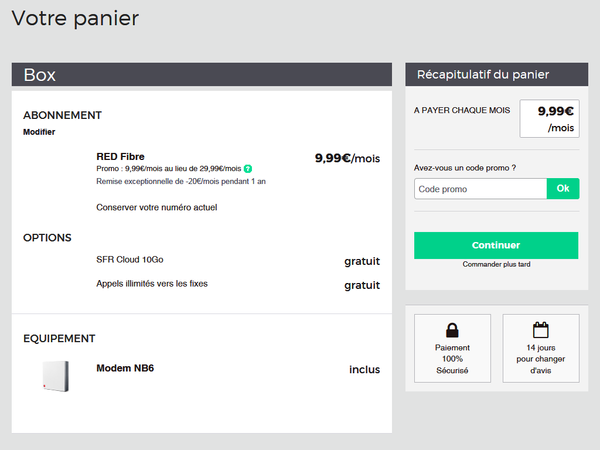
Task: Click Conserver votre numéro actuel
Action: (156, 207)
